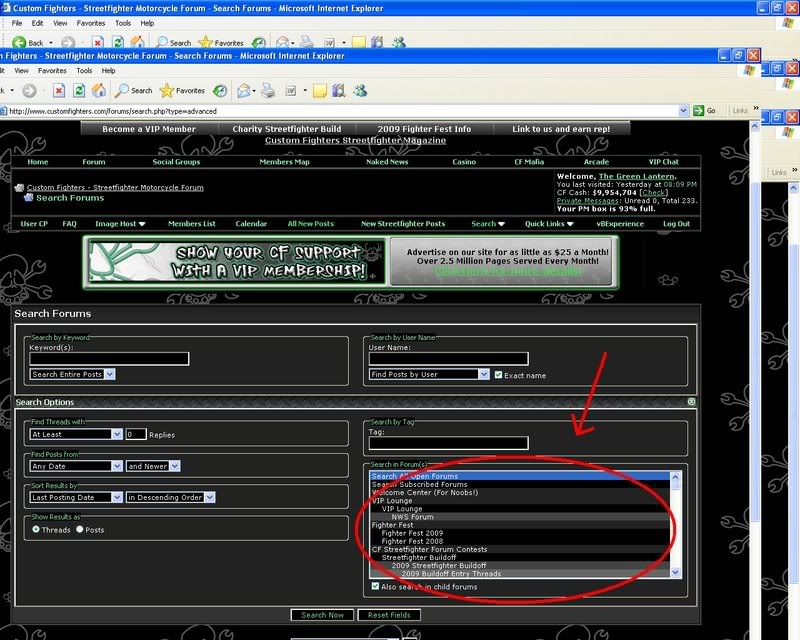The width and height of the screenshot is (800, 640).
Task: Toggle Also search in child forums checkbox
Action: (376, 586)
